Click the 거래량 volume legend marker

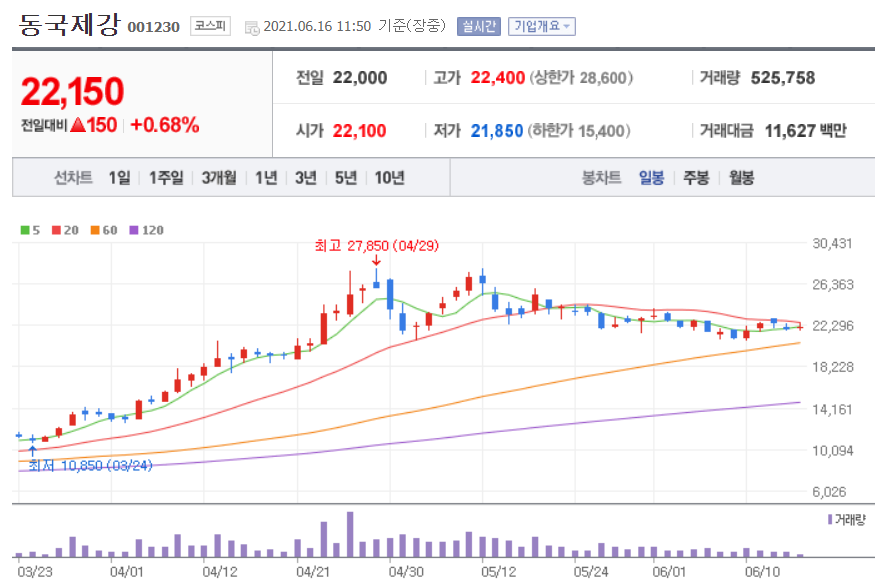[x=830, y=520]
